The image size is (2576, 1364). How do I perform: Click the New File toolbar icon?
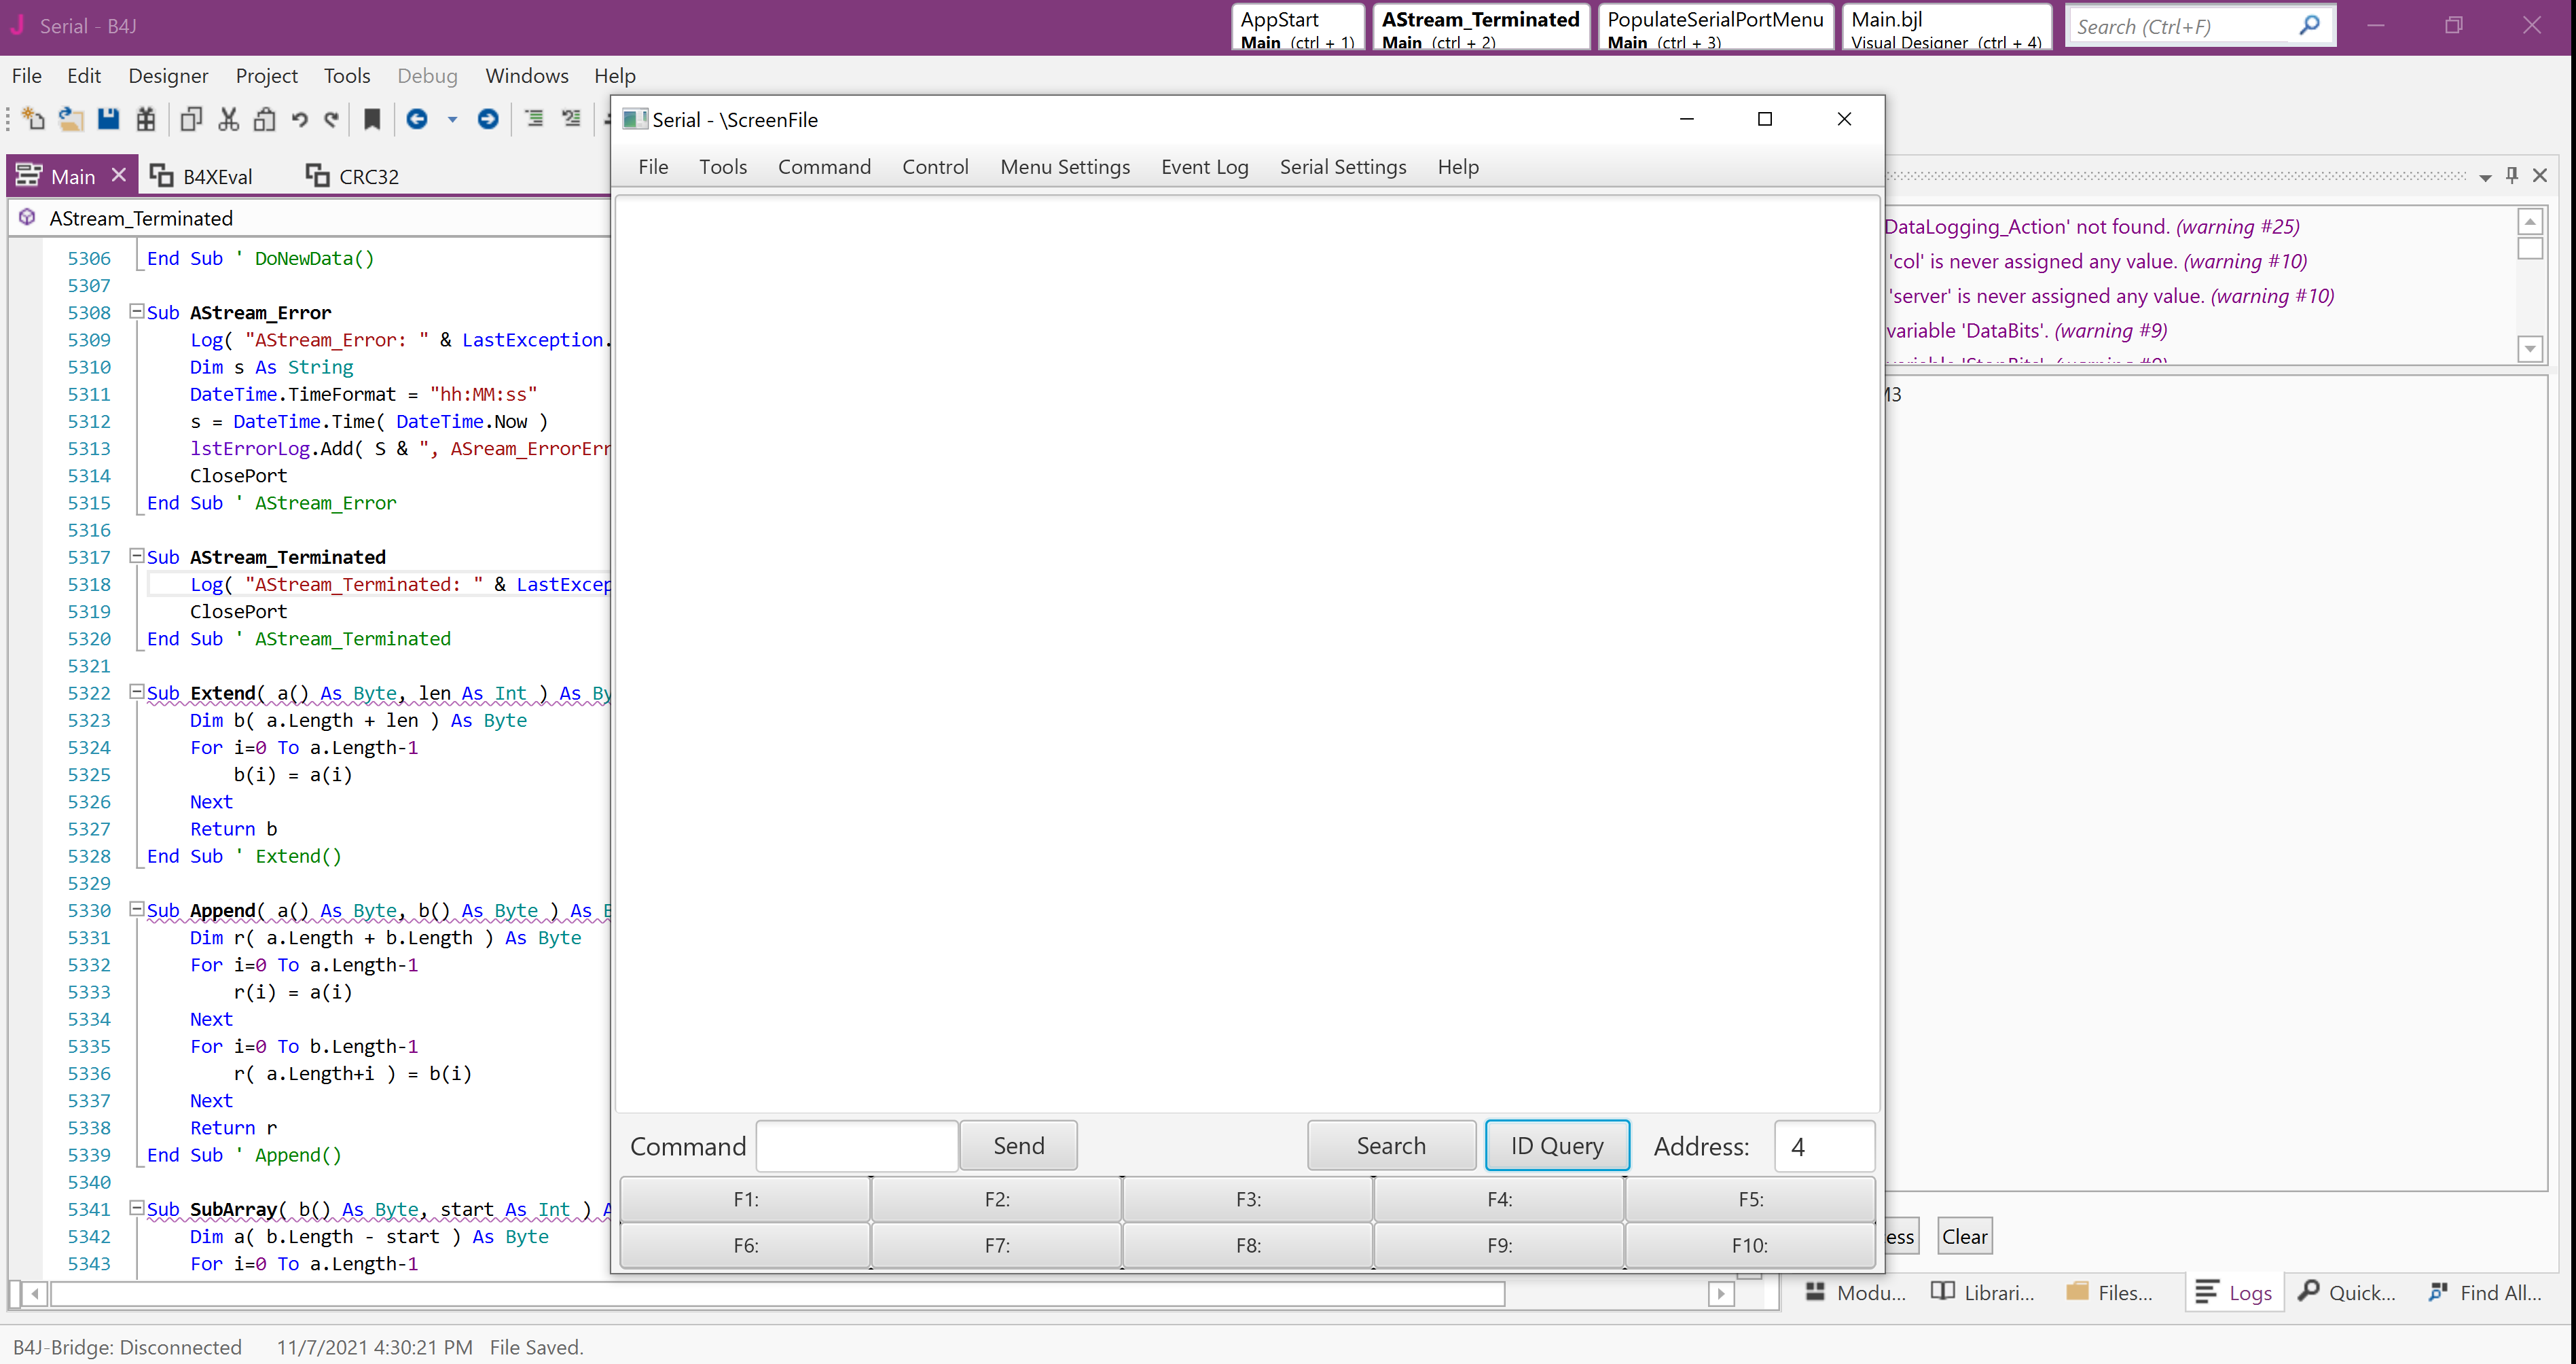click(33, 120)
